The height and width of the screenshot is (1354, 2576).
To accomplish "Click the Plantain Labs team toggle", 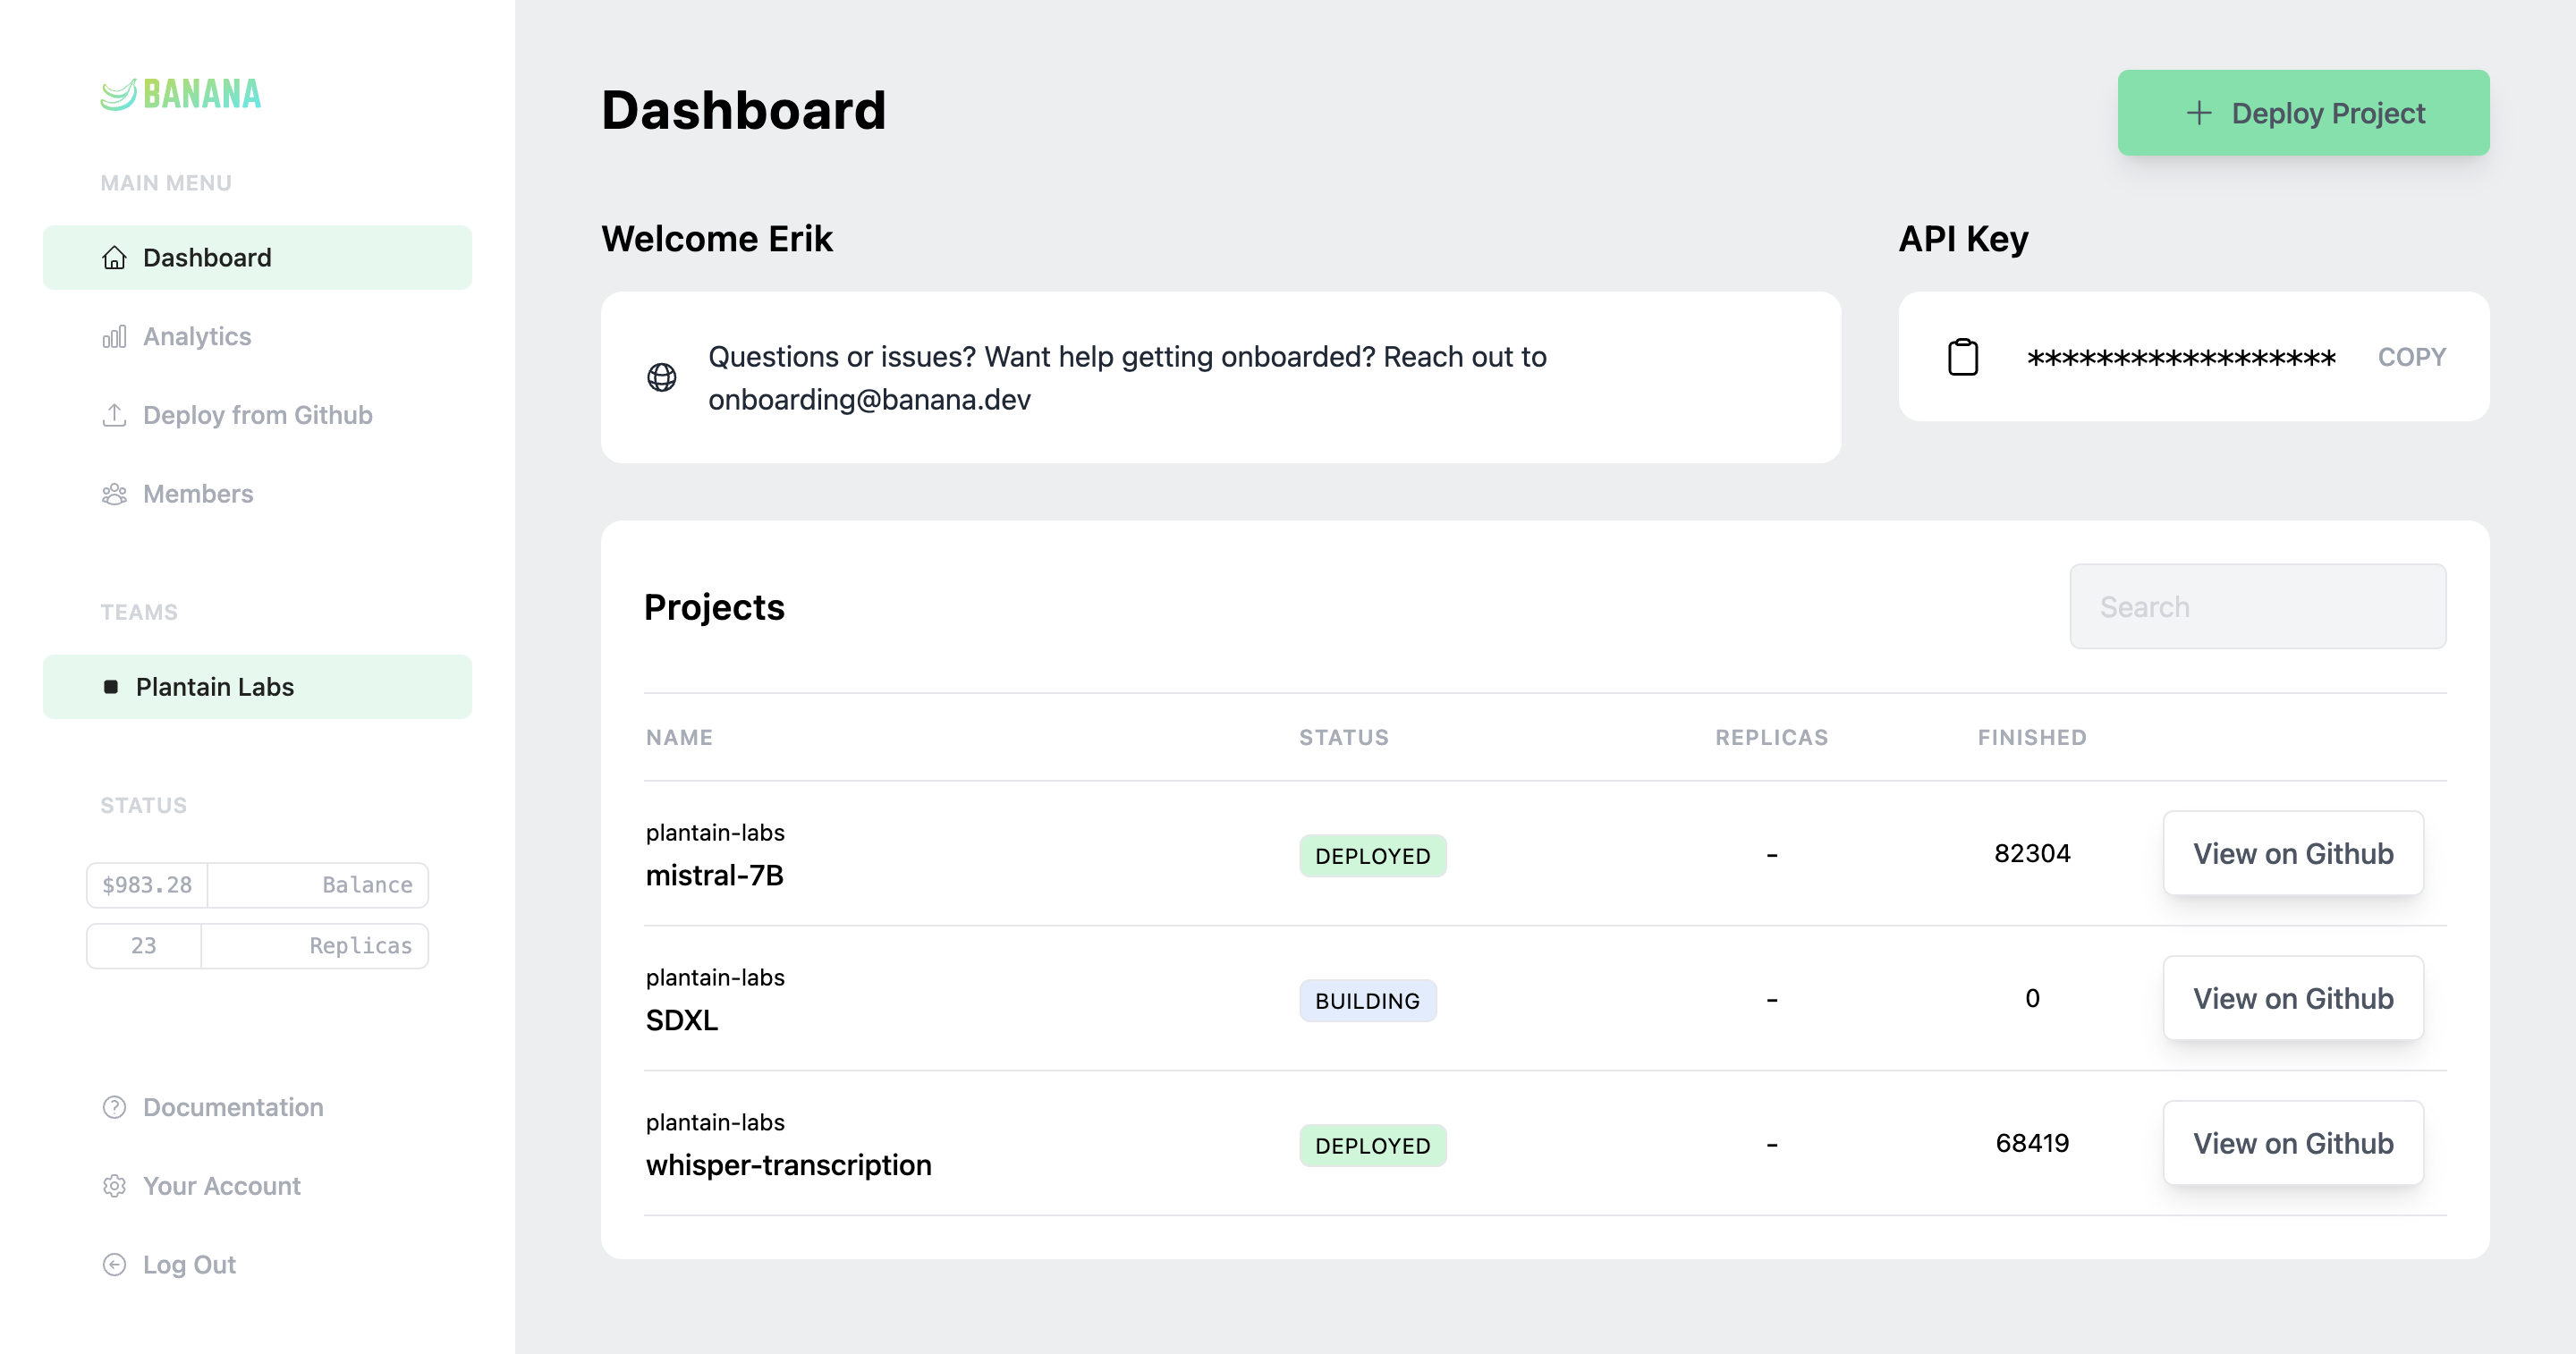I will (254, 686).
